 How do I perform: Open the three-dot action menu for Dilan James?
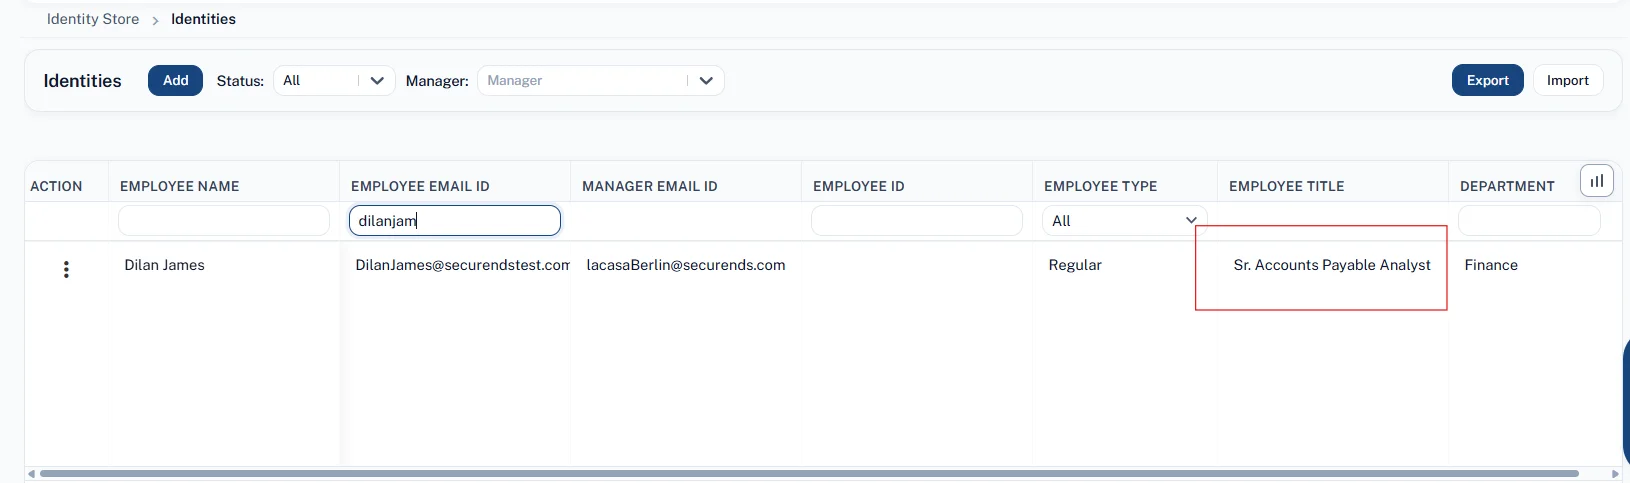pos(66,269)
